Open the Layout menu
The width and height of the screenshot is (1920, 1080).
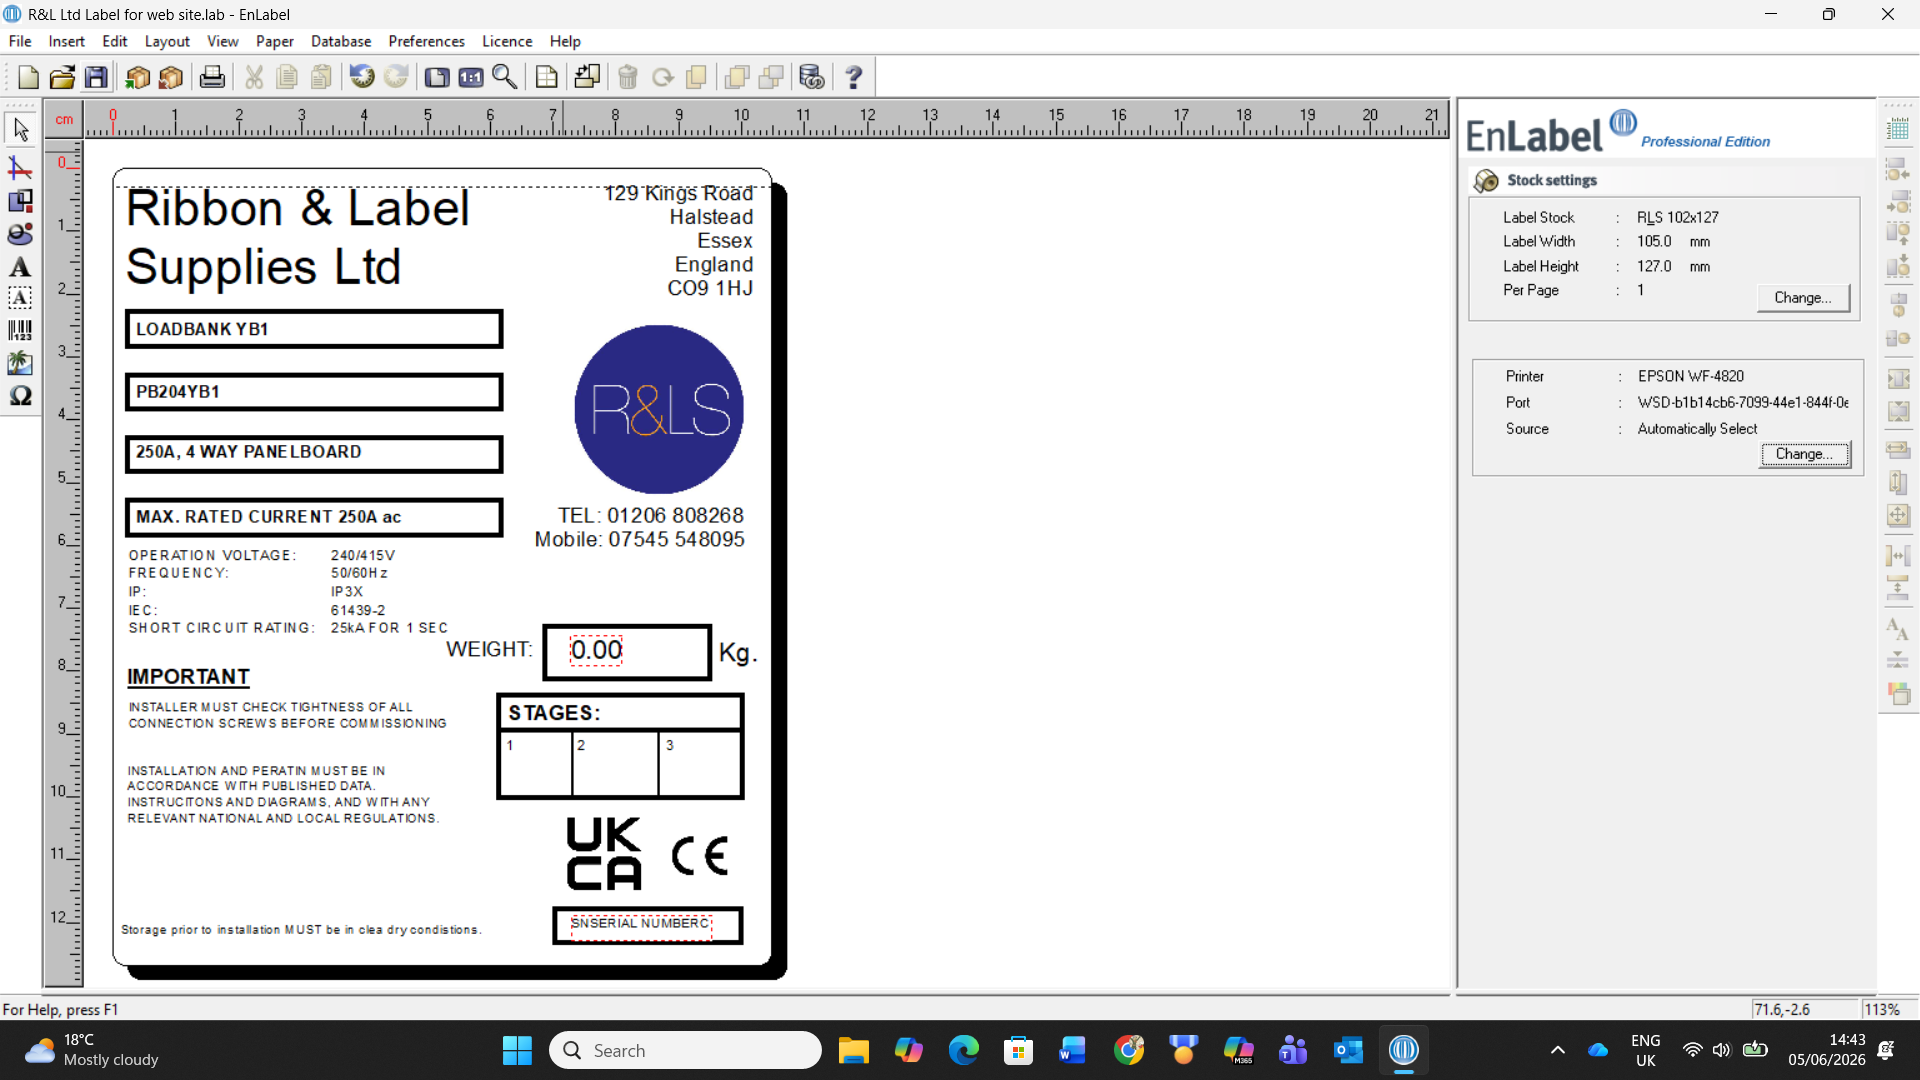tap(167, 41)
